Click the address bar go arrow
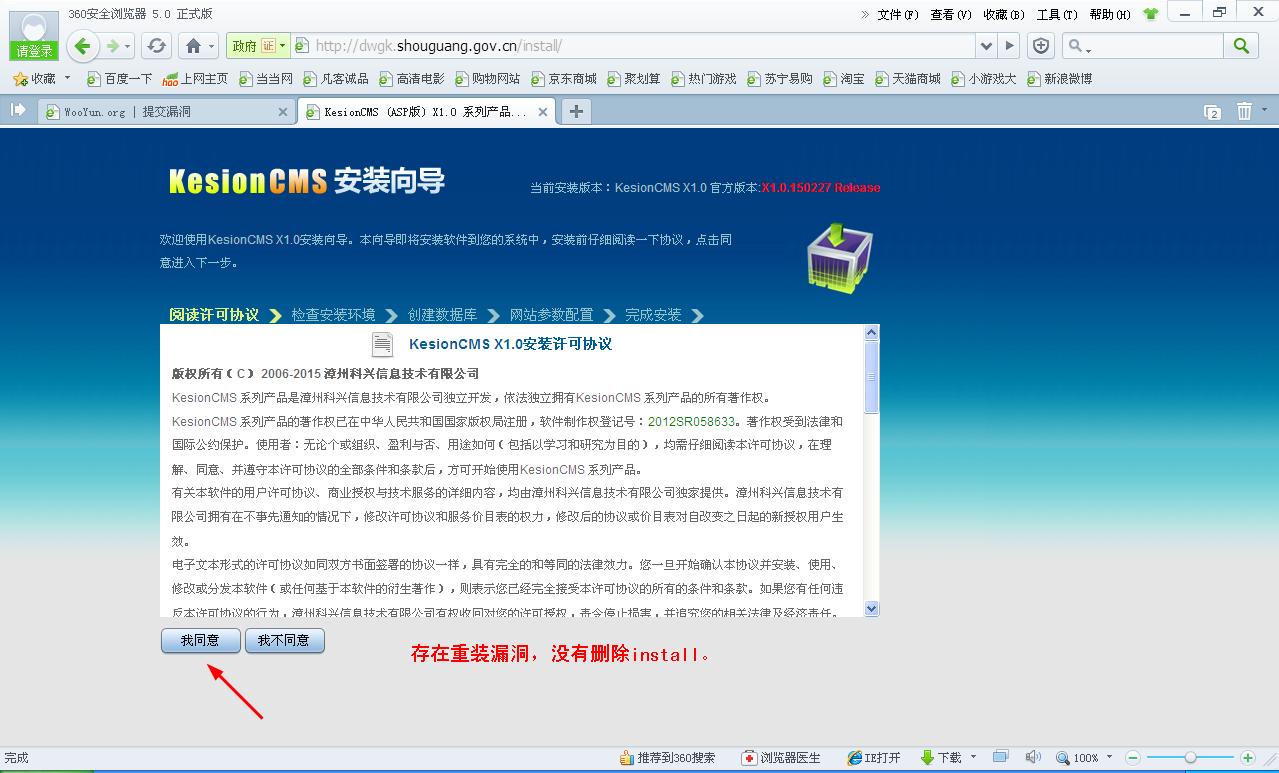 (1010, 46)
